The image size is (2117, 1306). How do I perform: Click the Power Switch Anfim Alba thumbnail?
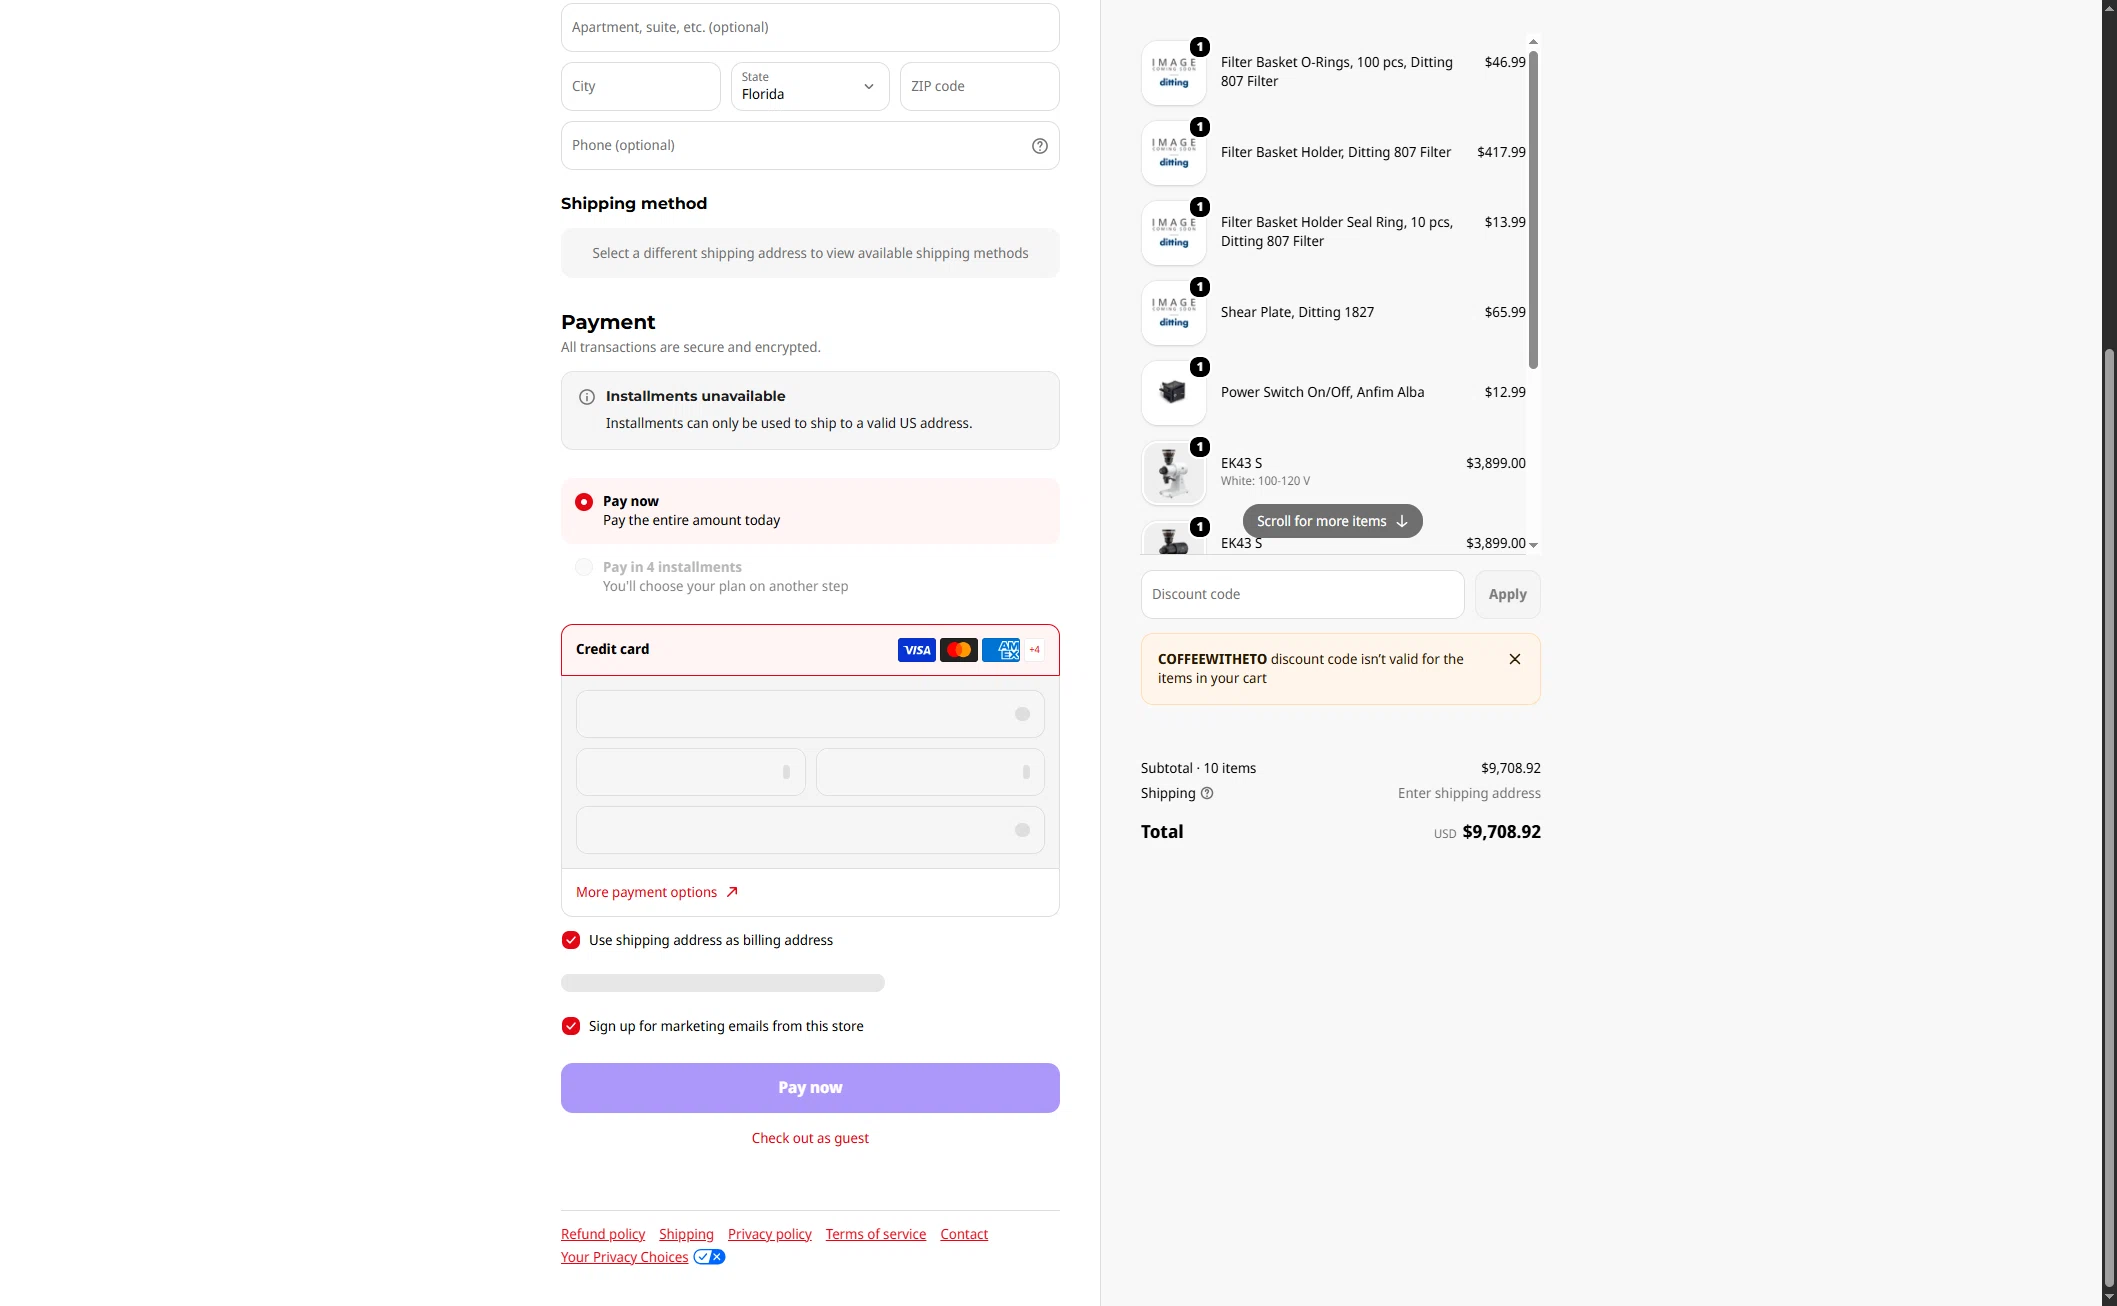coord(1174,392)
